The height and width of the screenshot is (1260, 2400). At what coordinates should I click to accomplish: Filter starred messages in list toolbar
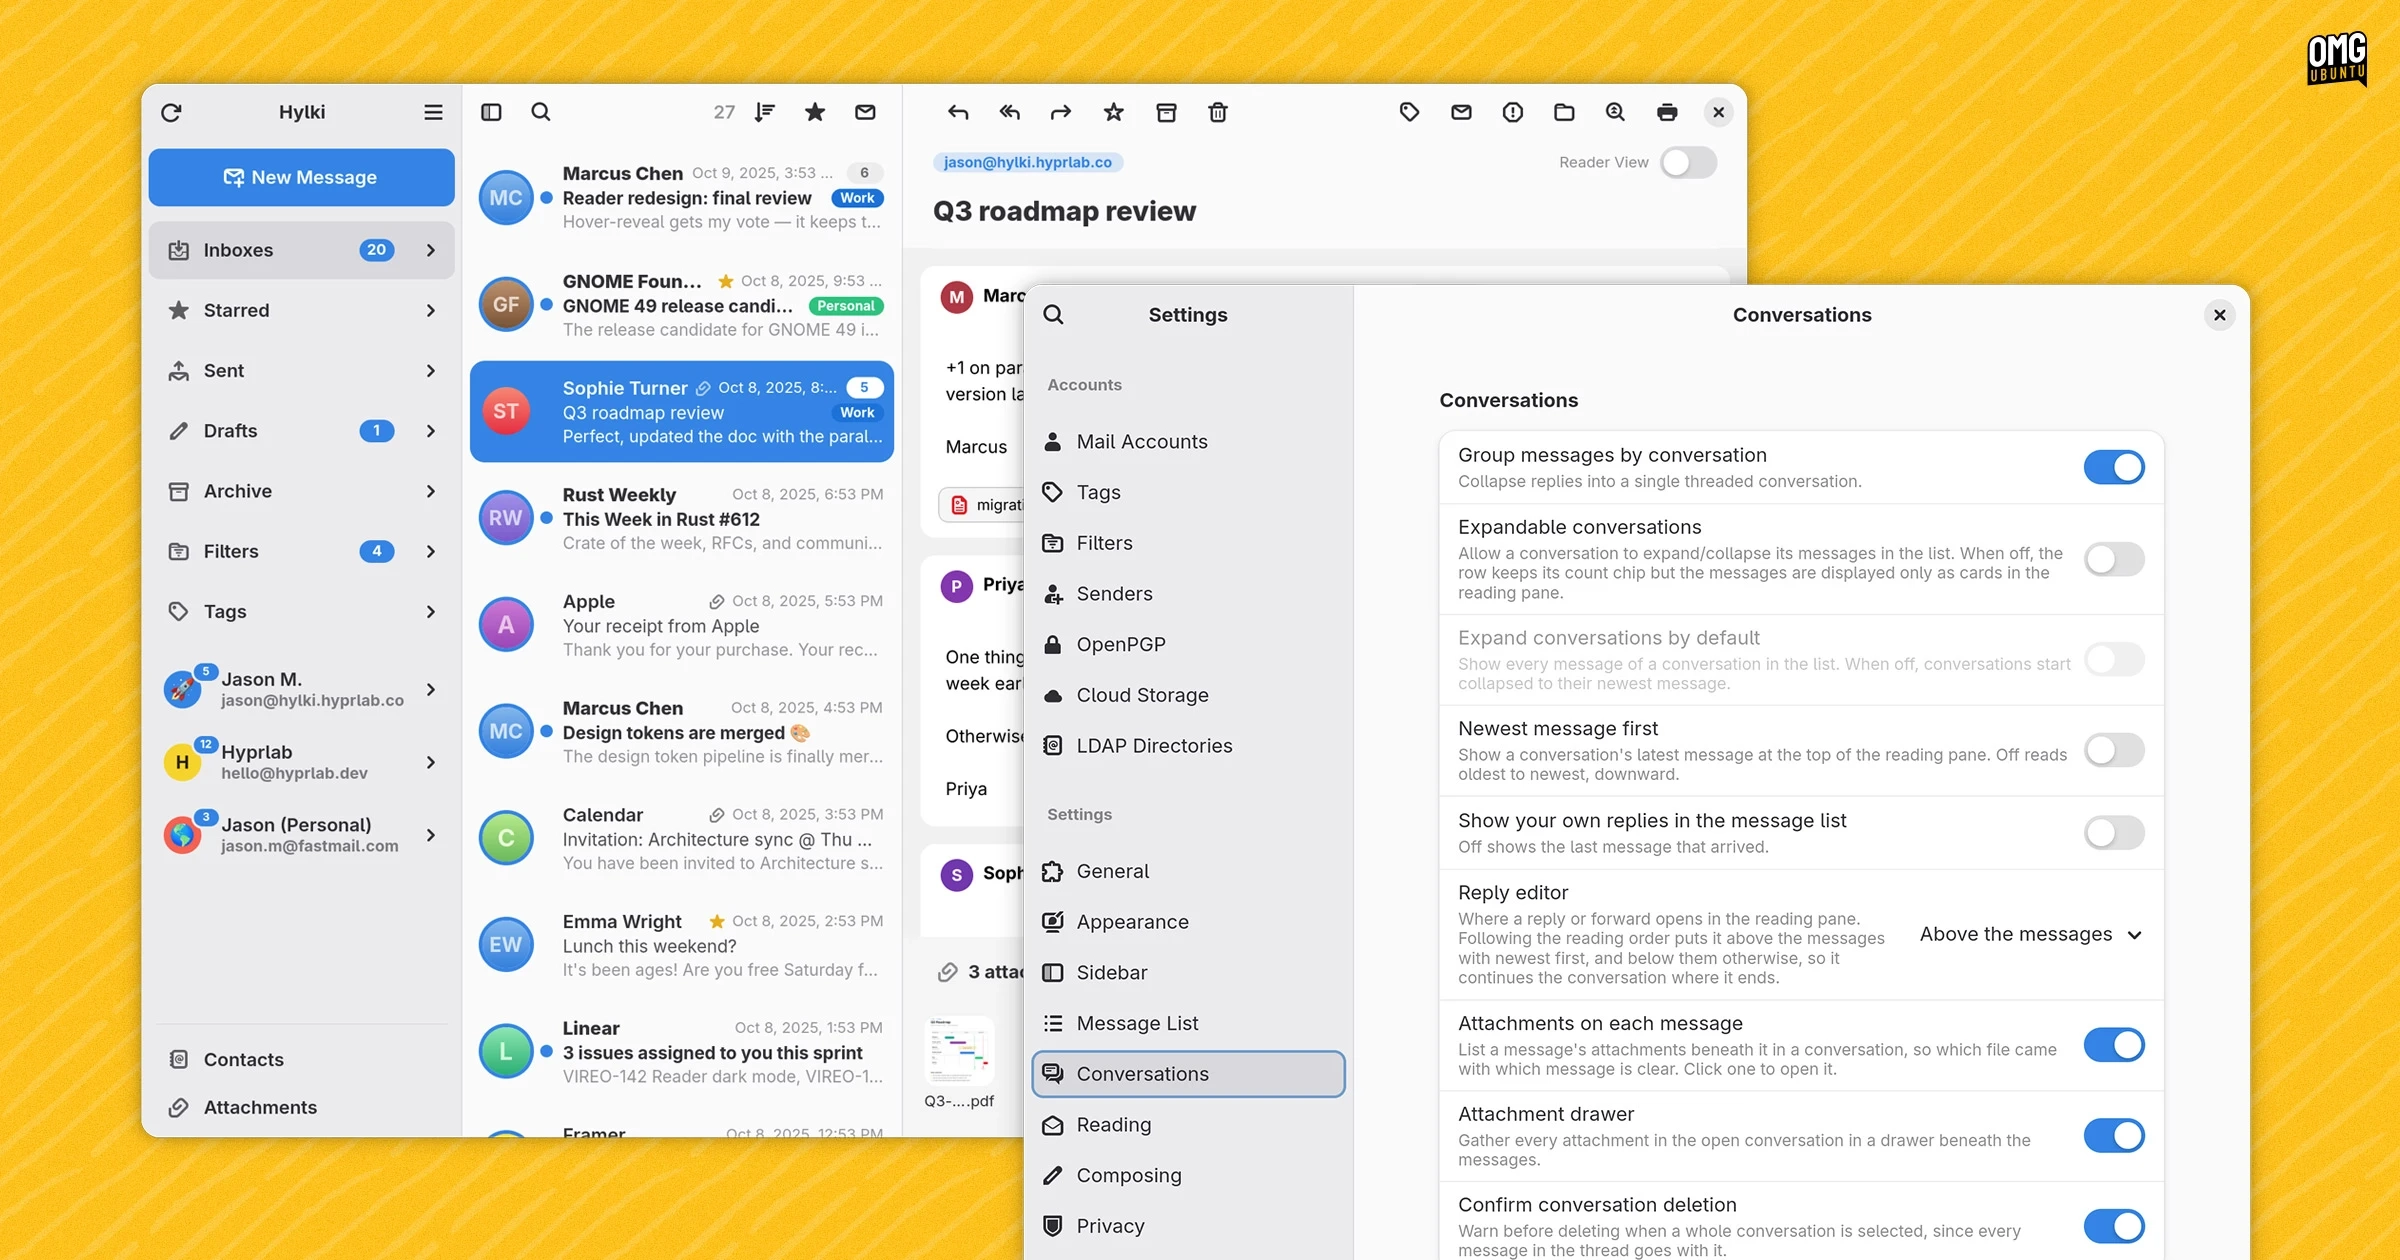click(815, 112)
